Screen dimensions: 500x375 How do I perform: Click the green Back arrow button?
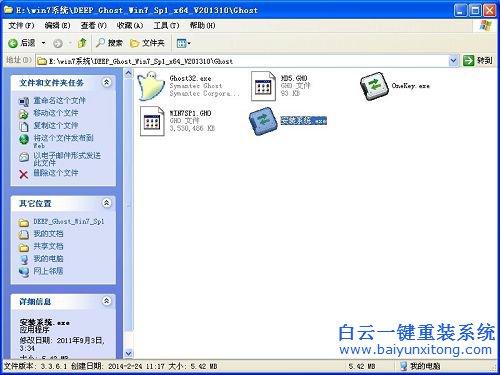click(x=13, y=43)
